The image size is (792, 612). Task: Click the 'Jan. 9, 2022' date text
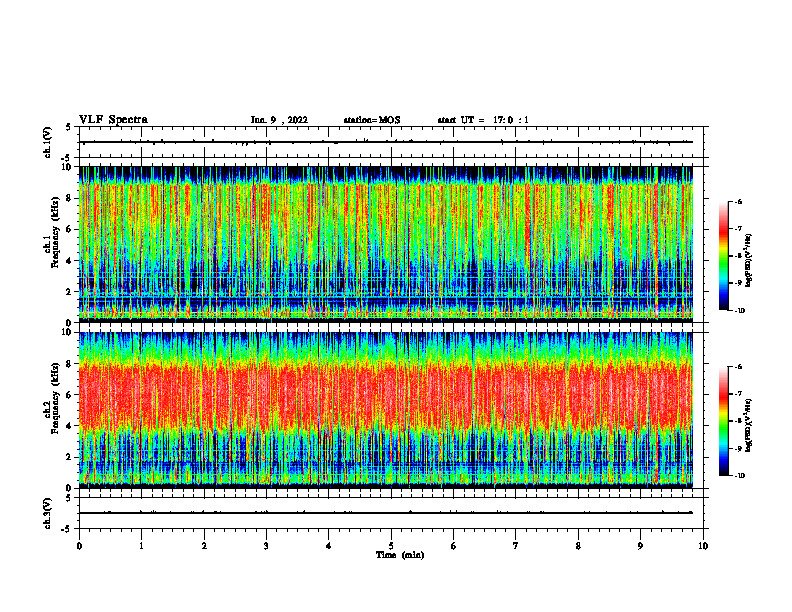pyautogui.click(x=279, y=120)
